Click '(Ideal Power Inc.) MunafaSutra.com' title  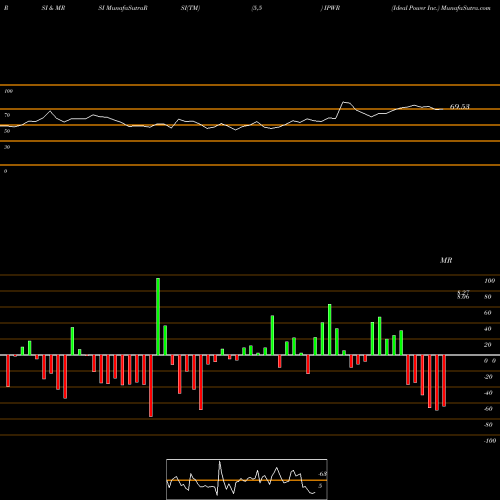[x=441, y=8]
